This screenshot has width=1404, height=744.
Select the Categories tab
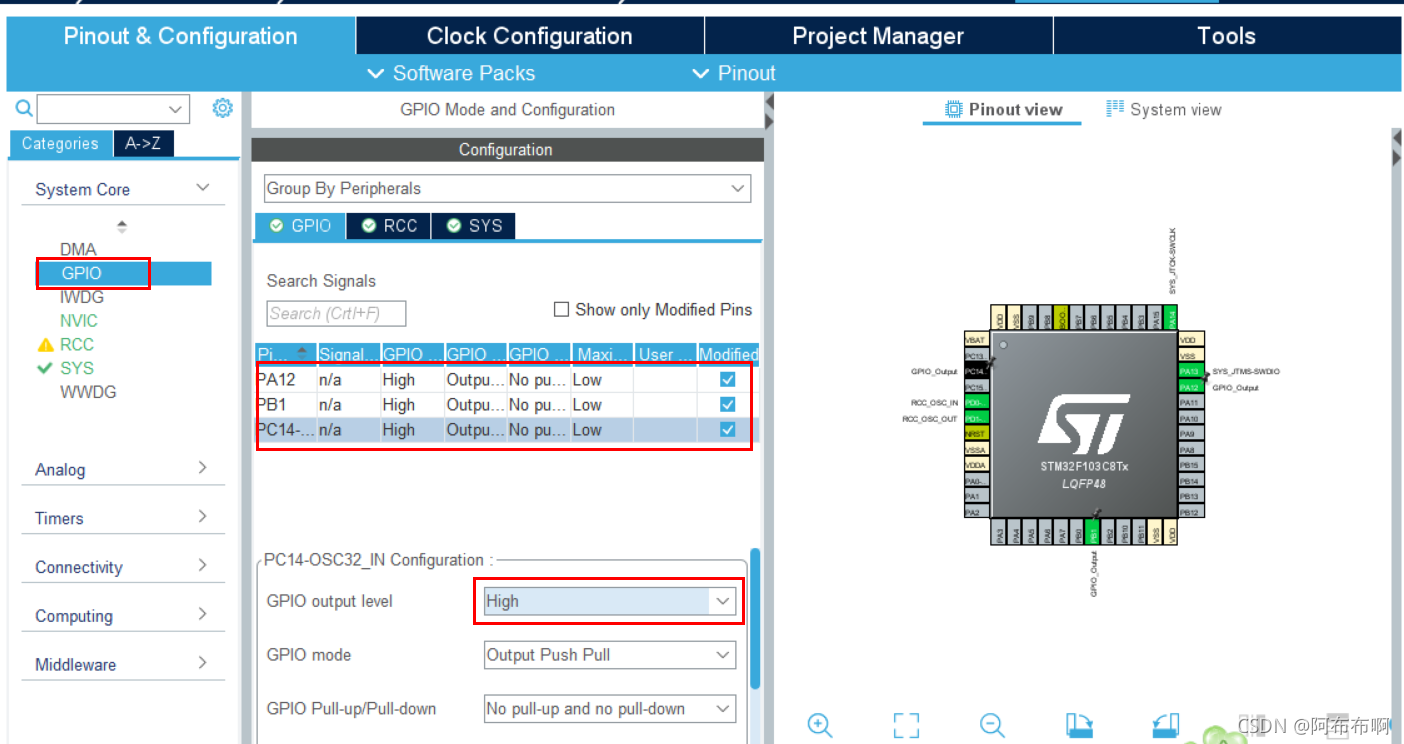(60, 143)
